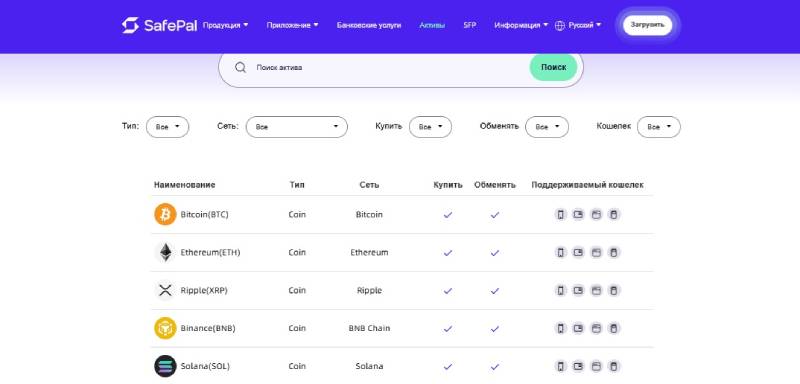Click card wallet icon in Binance row
800x384 pixels.
pyautogui.click(x=578, y=328)
